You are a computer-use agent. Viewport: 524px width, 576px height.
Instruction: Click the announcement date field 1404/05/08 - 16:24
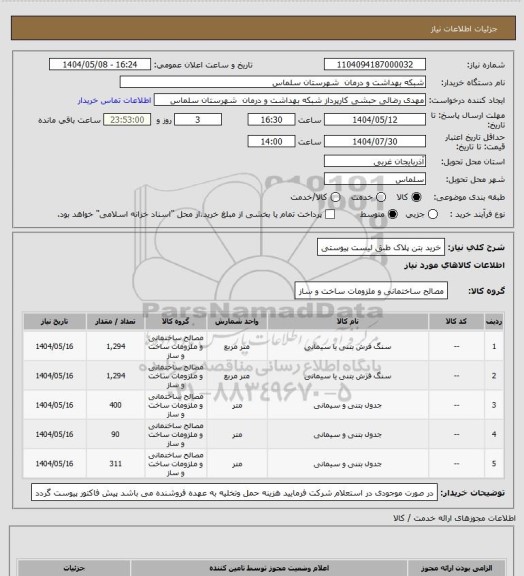(100, 64)
